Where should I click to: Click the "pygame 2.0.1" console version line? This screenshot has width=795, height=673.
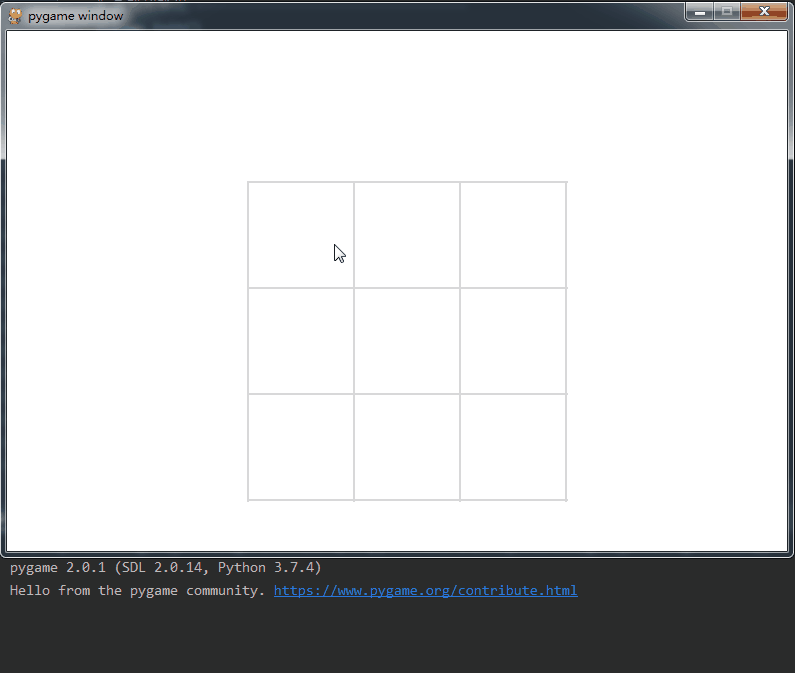click(x=165, y=567)
